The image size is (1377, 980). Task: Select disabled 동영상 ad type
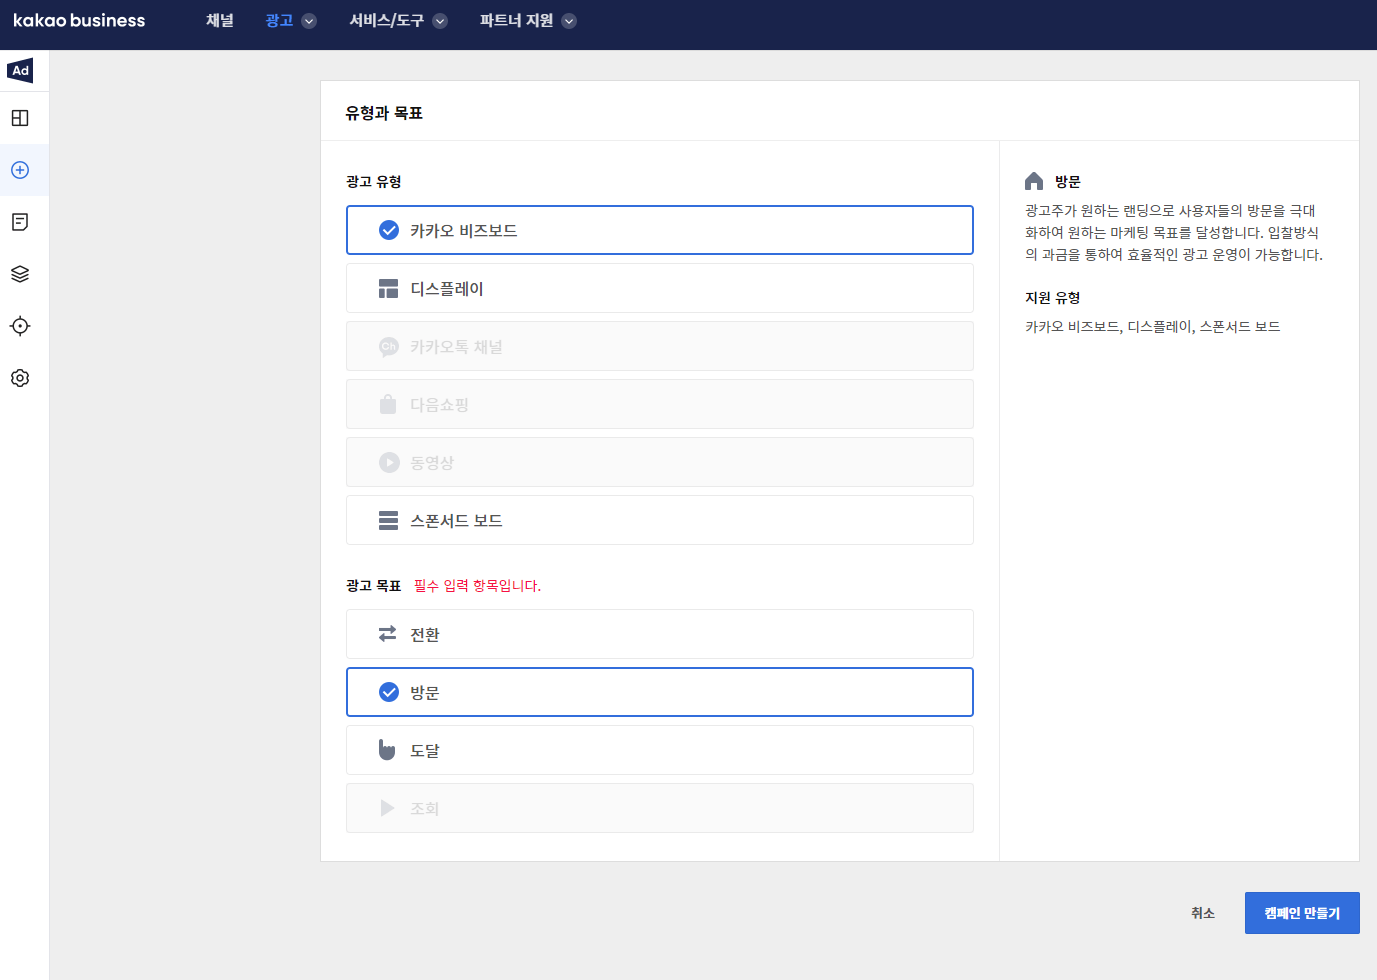[660, 462]
